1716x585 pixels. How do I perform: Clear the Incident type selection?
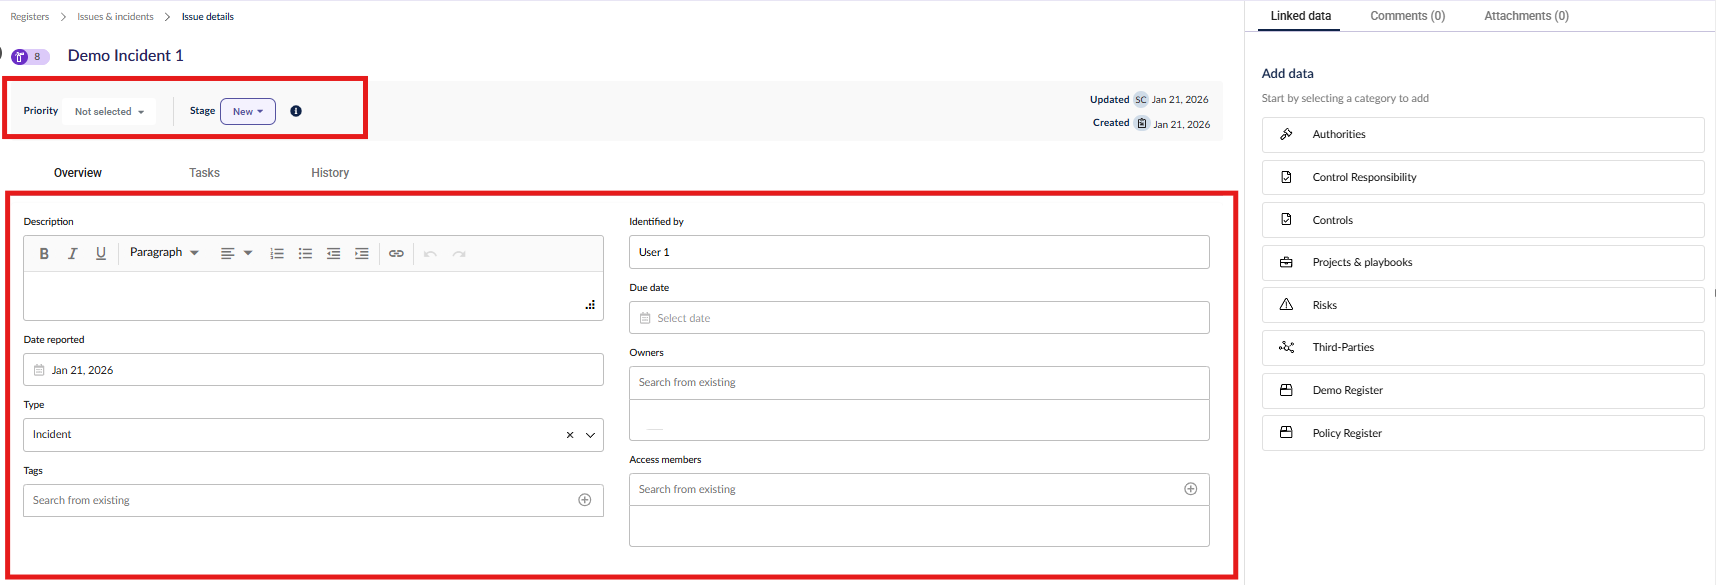pyautogui.click(x=570, y=435)
